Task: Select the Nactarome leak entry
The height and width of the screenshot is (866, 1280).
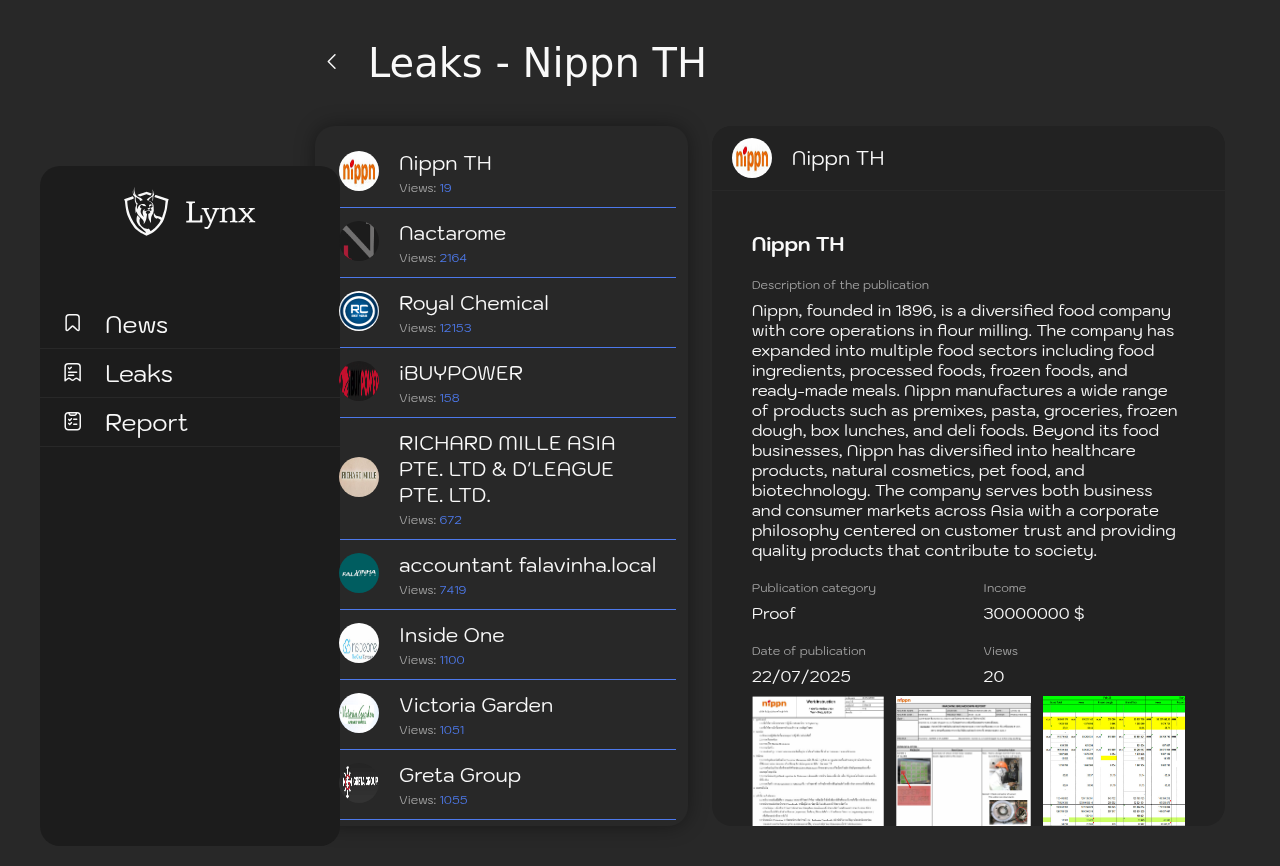Action: tap(507, 243)
